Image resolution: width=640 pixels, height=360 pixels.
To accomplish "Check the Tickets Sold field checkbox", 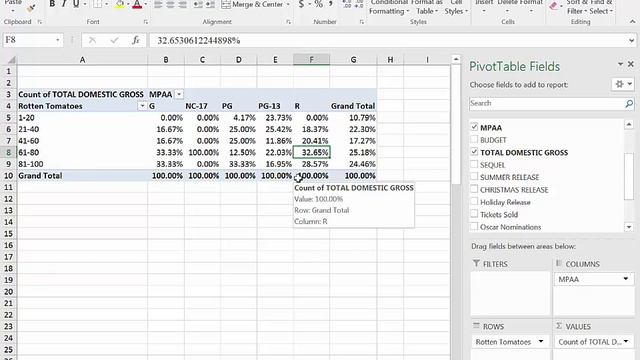I will pos(474,214).
